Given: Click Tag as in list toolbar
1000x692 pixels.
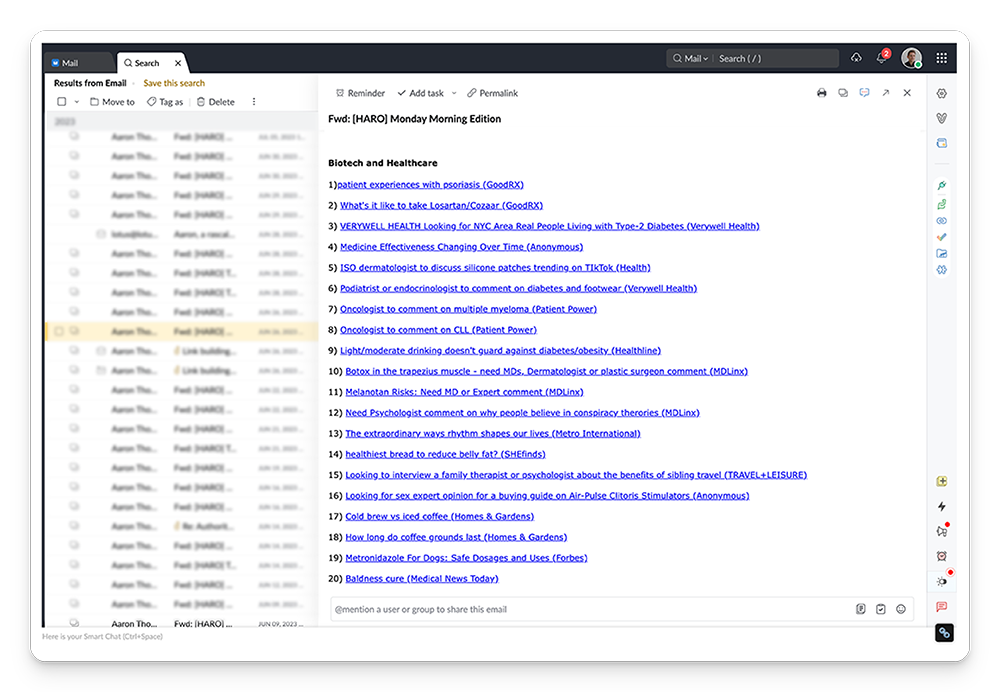Looking at the screenshot, I should click(165, 101).
